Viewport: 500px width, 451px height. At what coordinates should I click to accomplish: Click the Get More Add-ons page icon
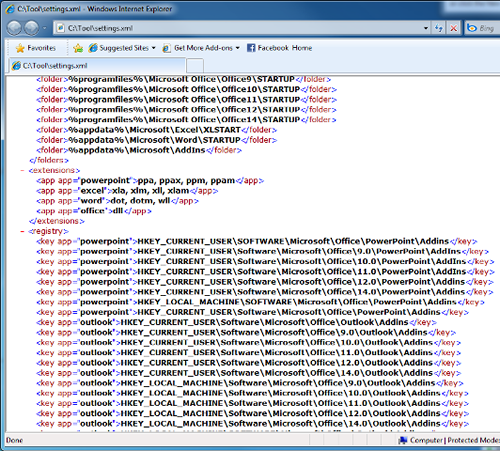166,48
